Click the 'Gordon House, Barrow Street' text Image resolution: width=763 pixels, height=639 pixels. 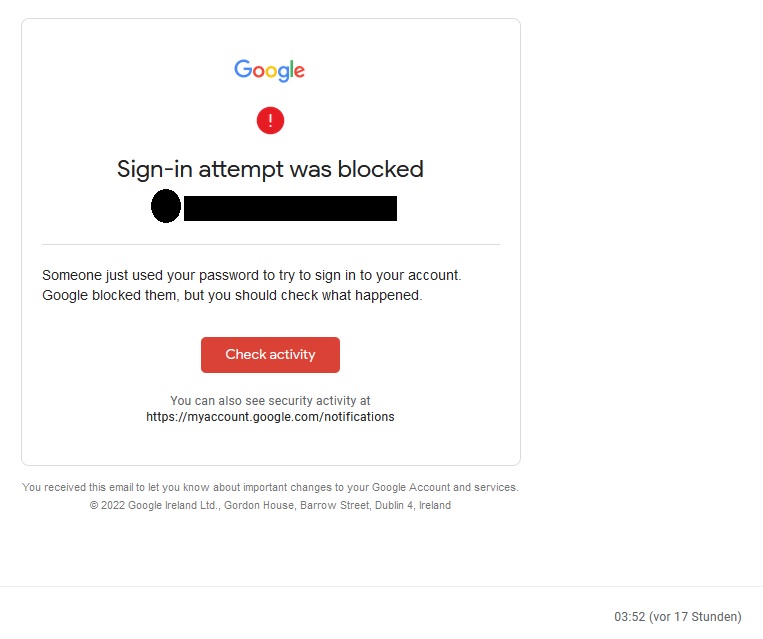coord(298,505)
